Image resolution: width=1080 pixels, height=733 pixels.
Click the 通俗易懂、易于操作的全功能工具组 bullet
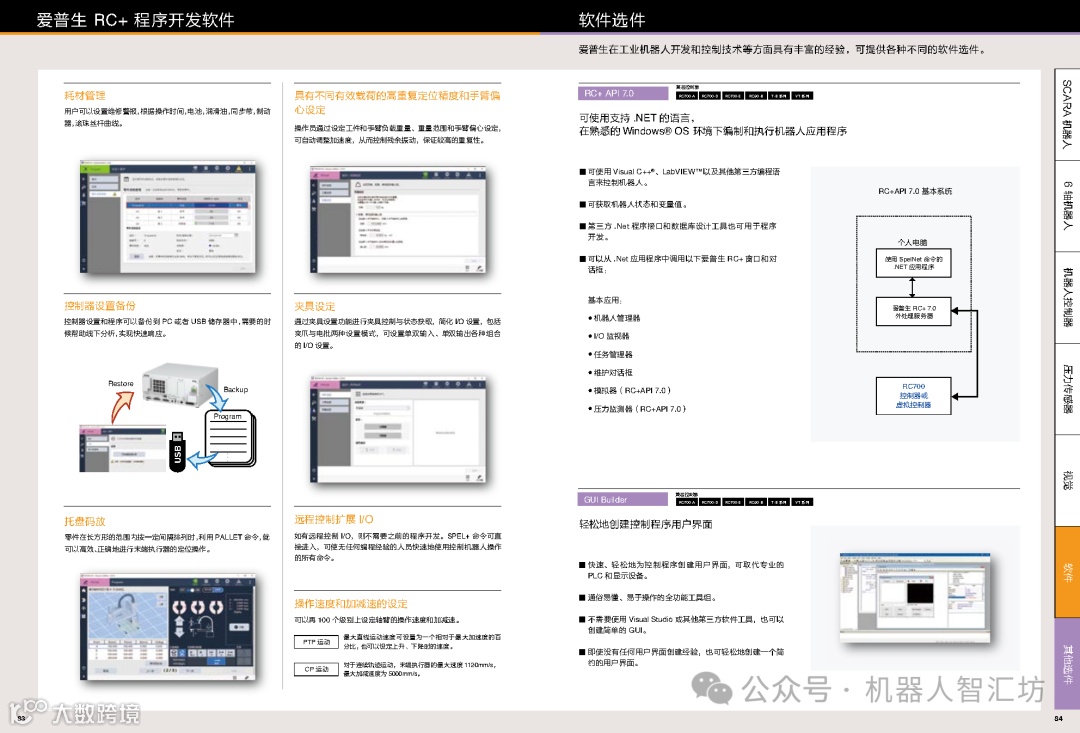647,598
